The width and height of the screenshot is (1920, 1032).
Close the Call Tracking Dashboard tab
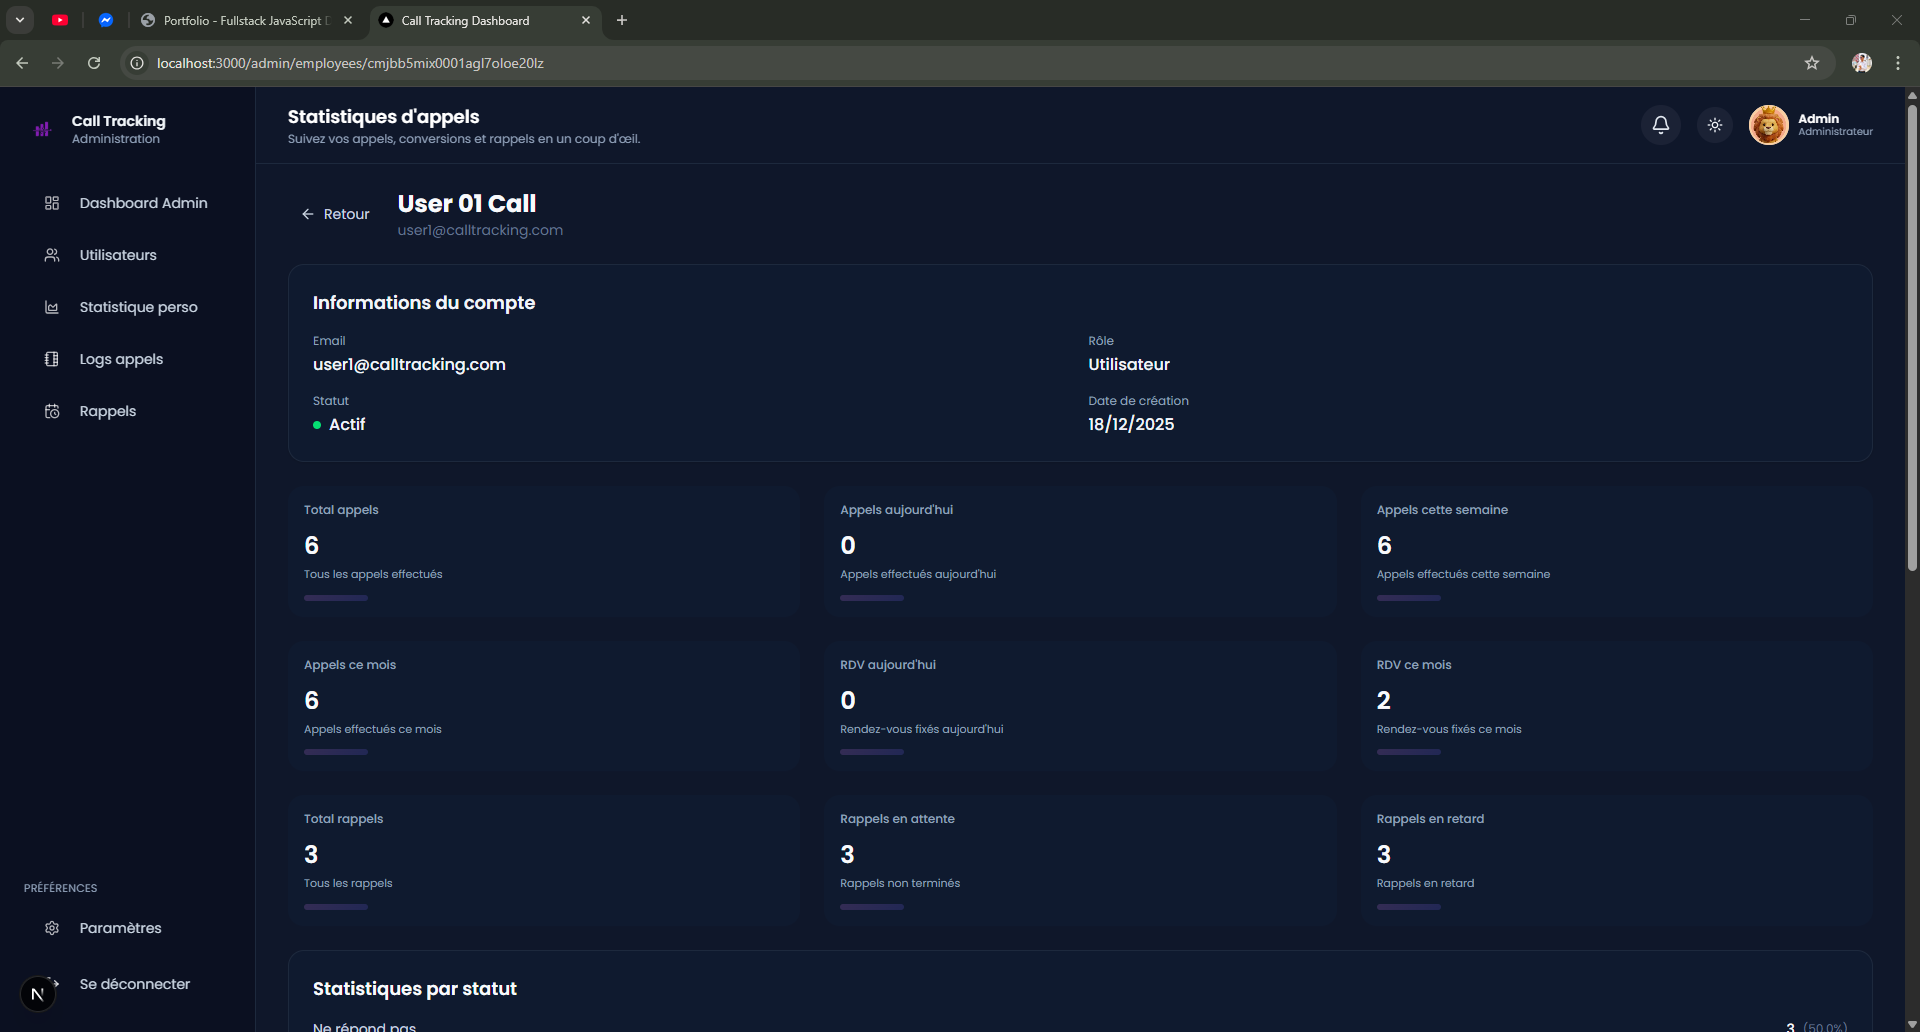click(x=586, y=20)
